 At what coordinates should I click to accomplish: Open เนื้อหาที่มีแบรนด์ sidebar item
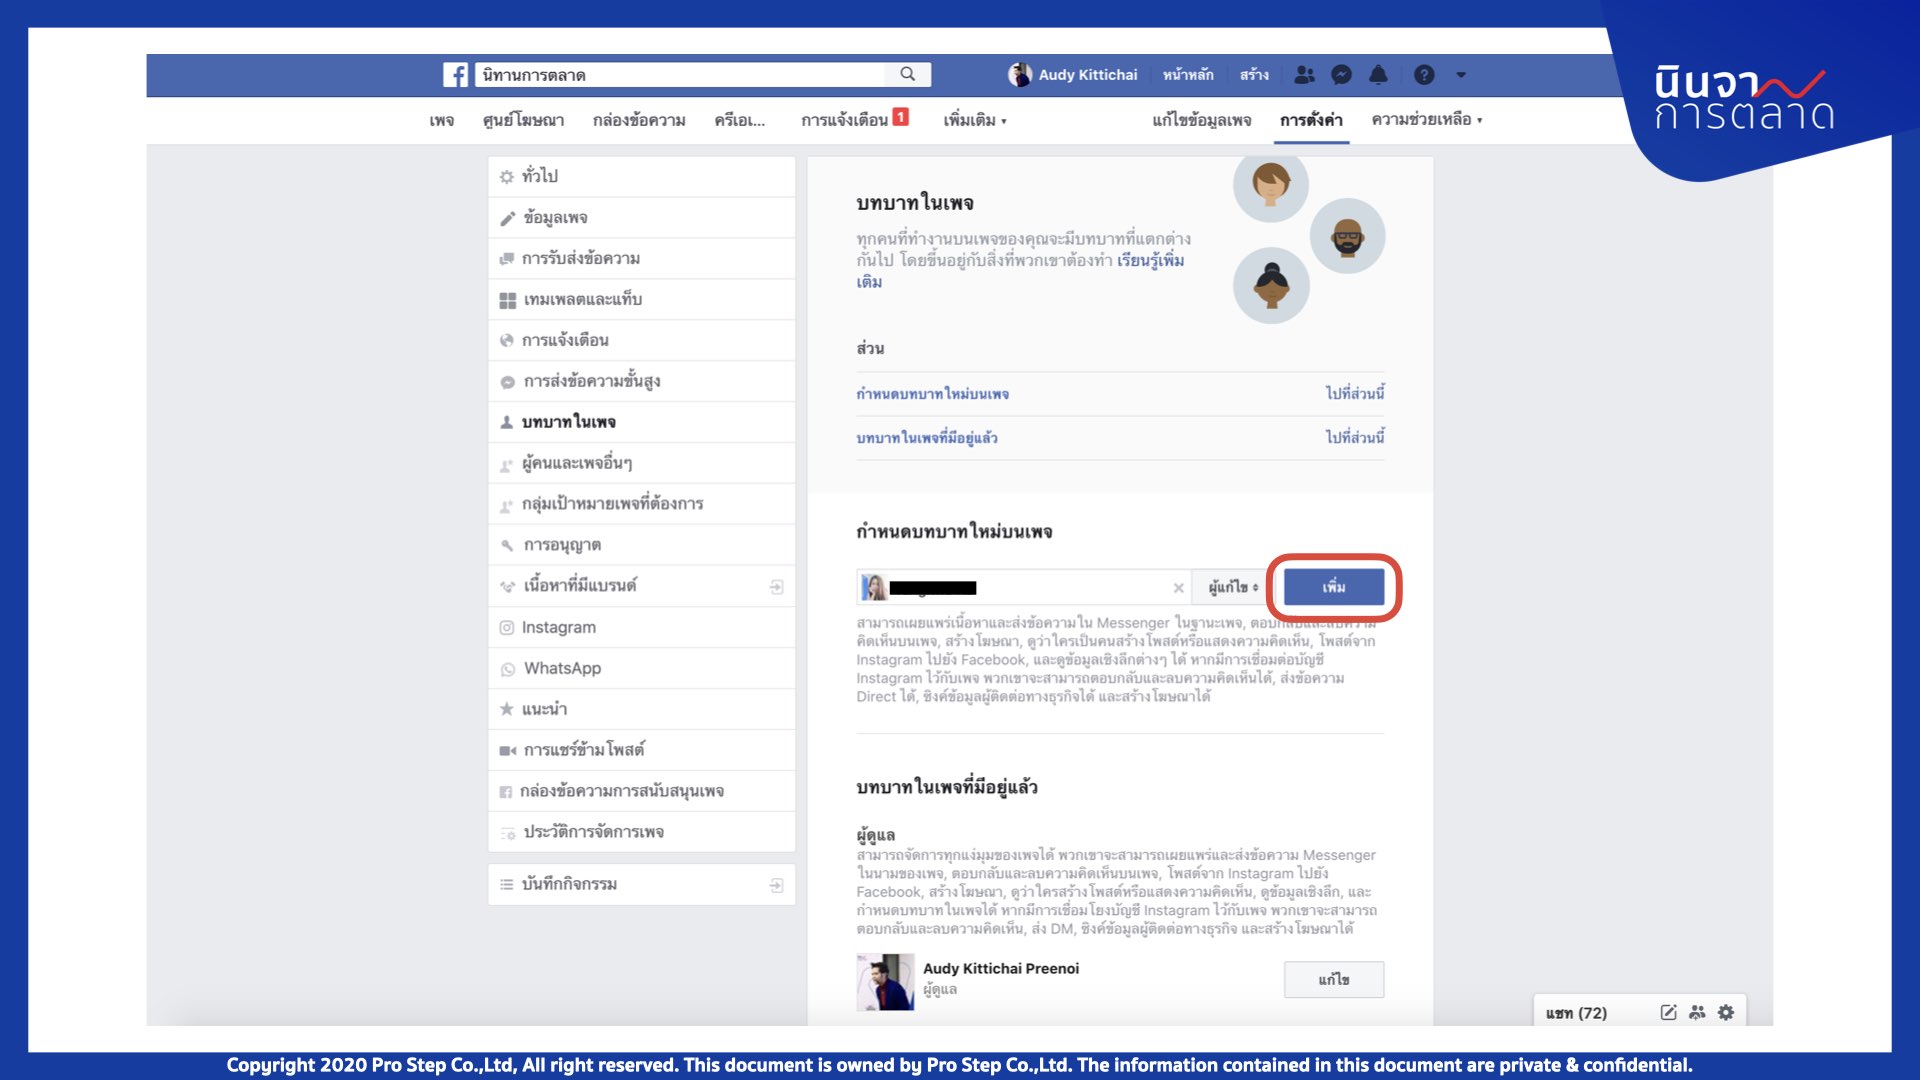click(641, 586)
